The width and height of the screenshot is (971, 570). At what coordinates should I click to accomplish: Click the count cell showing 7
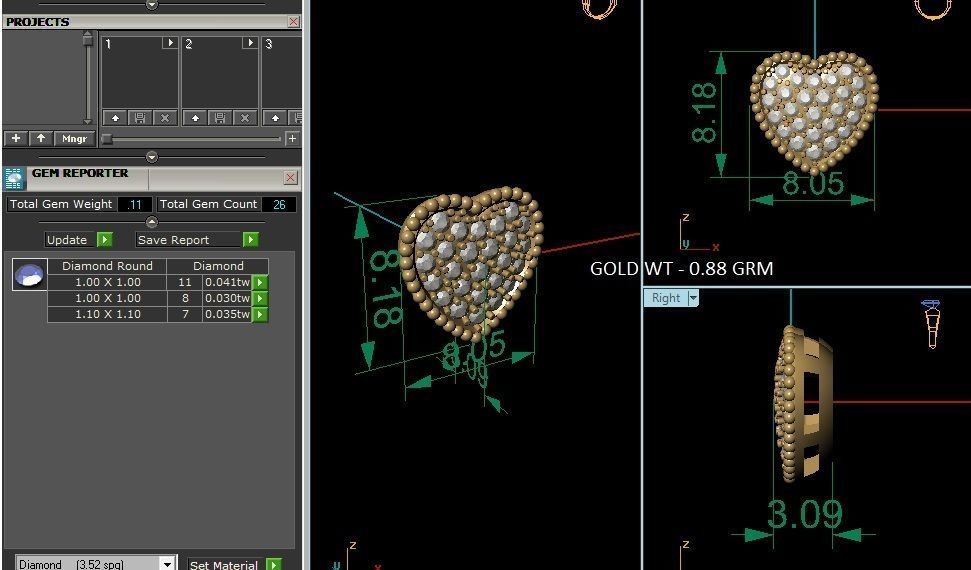(x=185, y=315)
